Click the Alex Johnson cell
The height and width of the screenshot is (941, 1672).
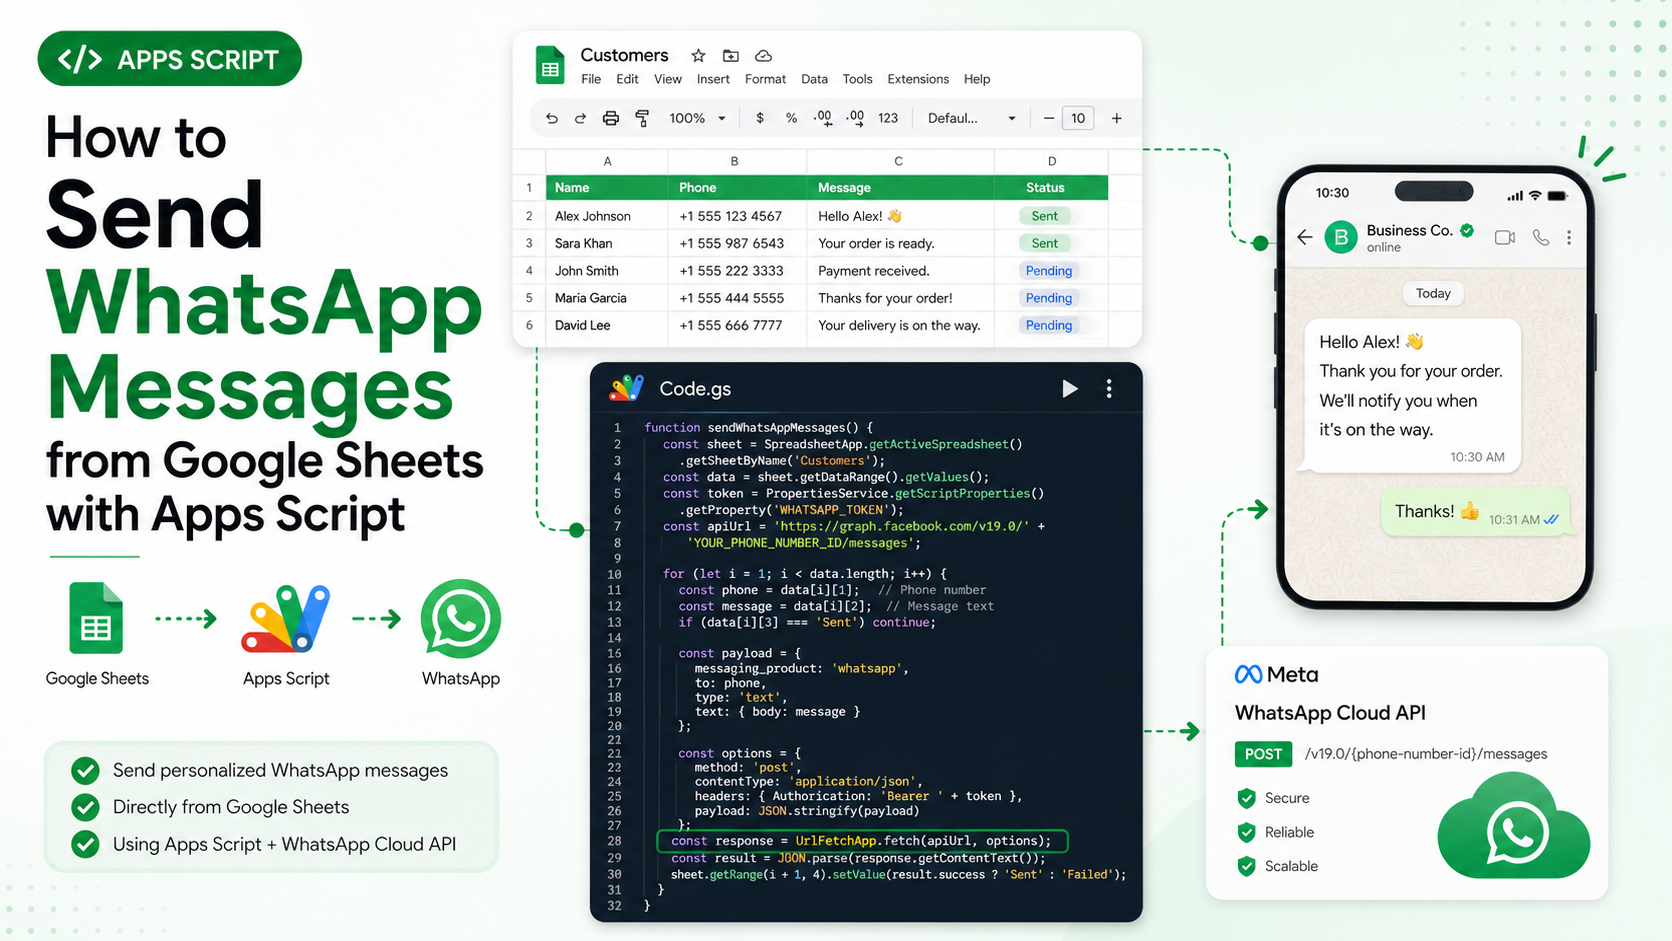607,216
